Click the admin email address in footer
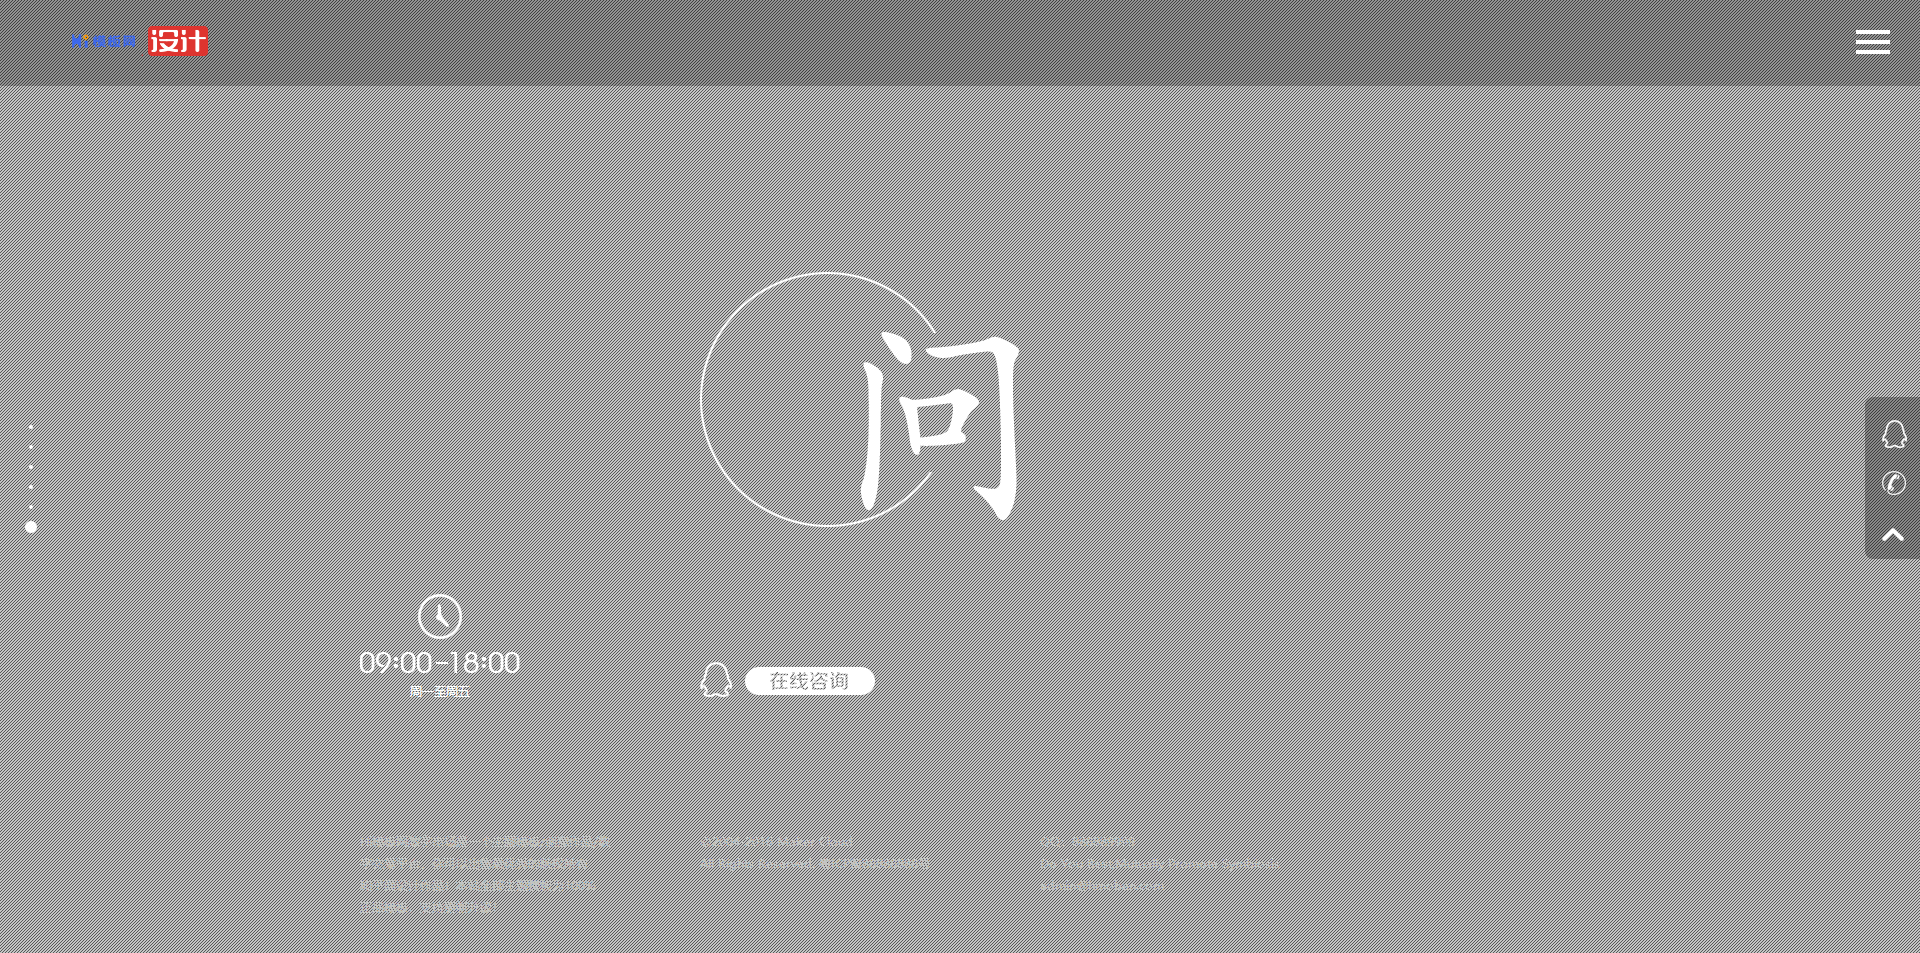 point(1102,886)
